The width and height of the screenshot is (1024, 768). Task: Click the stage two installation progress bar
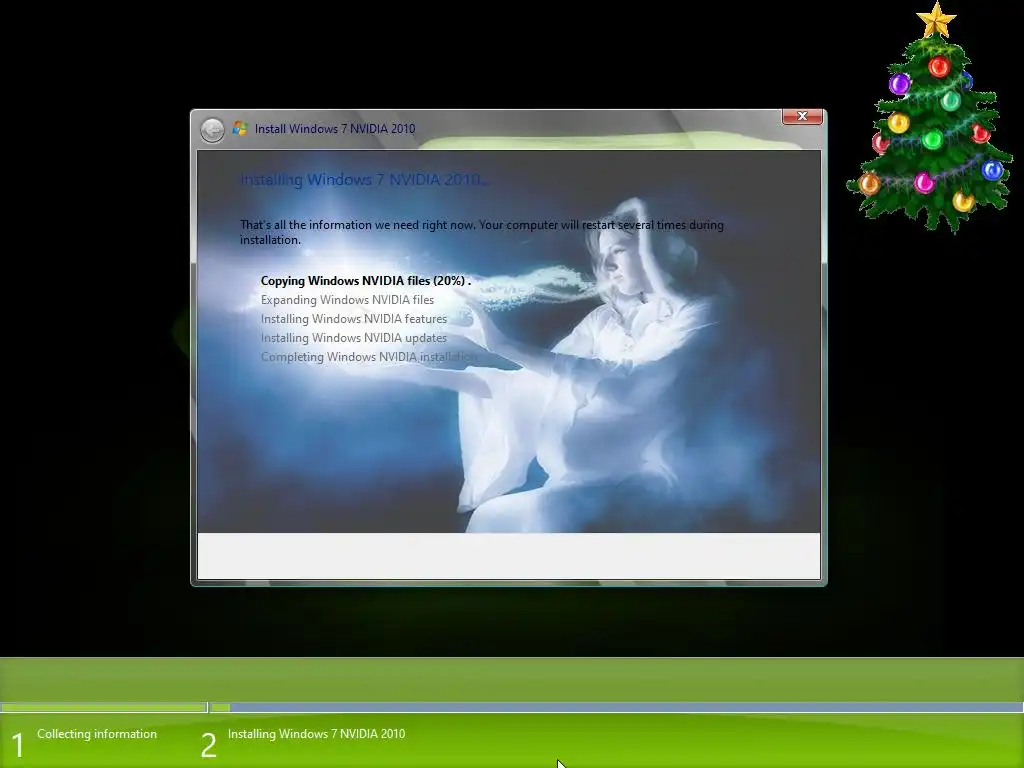tap(616, 707)
